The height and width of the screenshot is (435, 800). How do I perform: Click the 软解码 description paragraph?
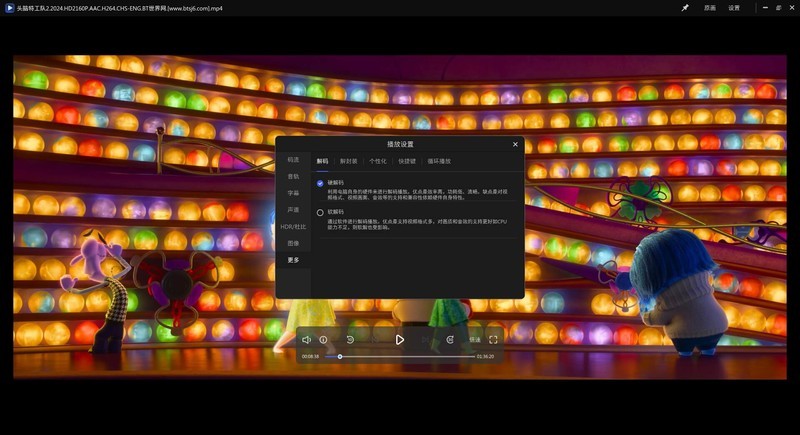click(x=417, y=224)
